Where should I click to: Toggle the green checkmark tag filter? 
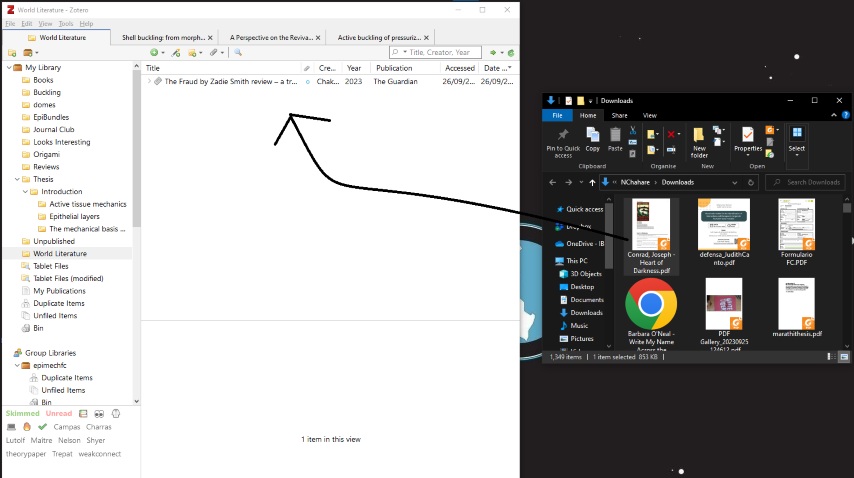[42, 427]
